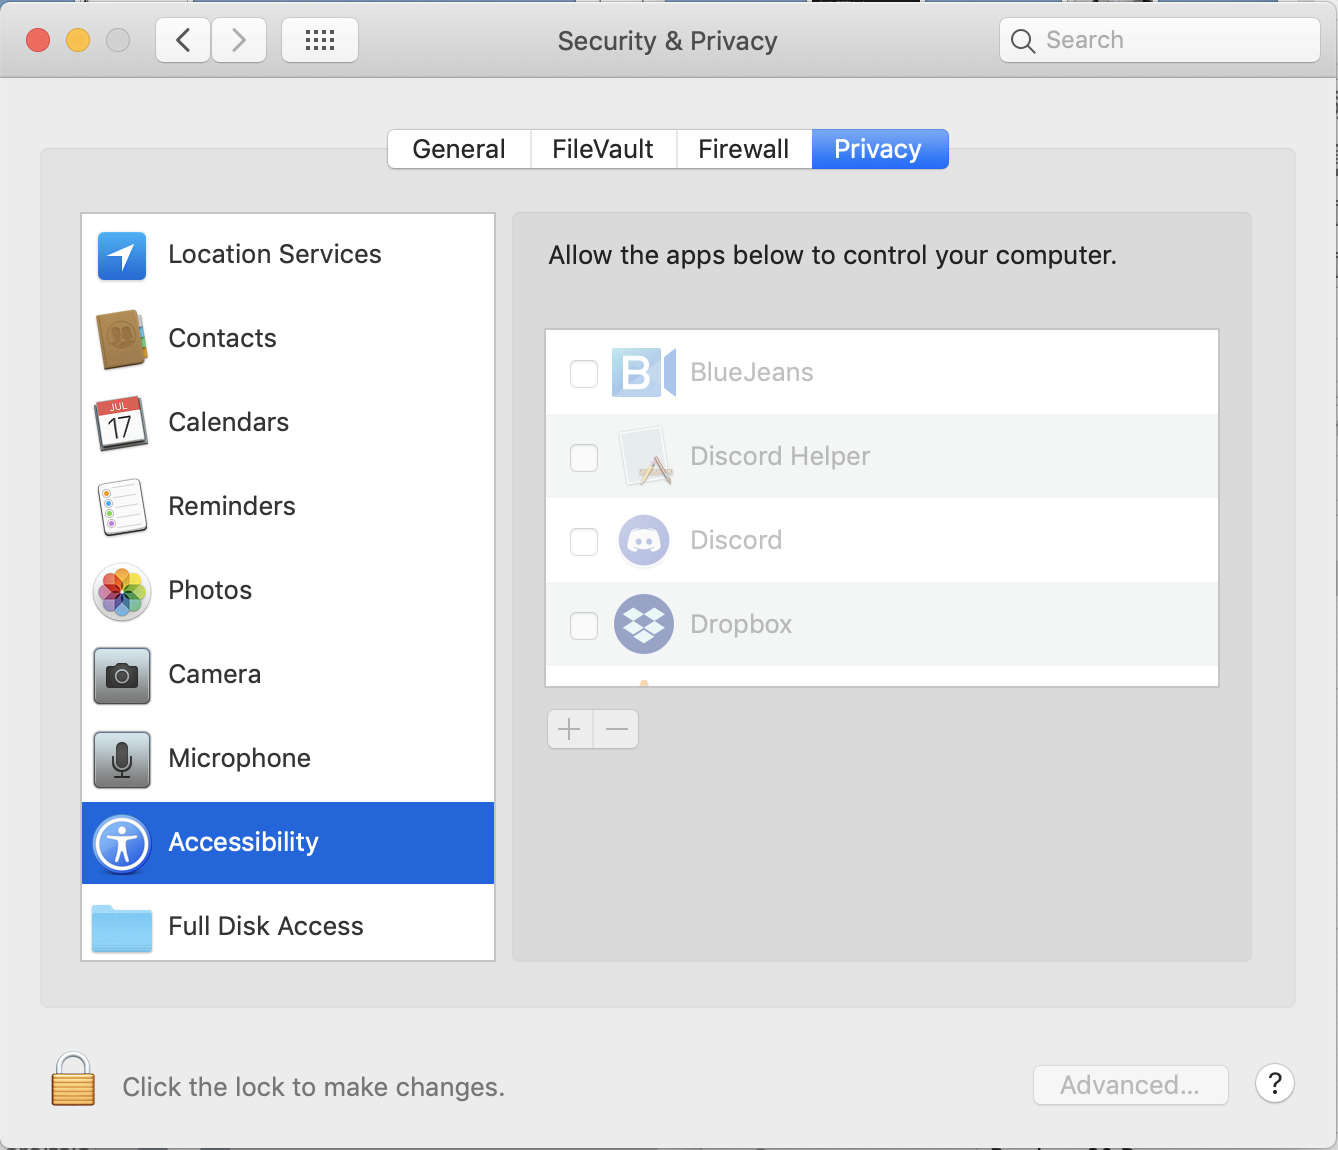The width and height of the screenshot is (1338, 1150).
Task: Click the Photos flower icon
Action: coord(122,591)
